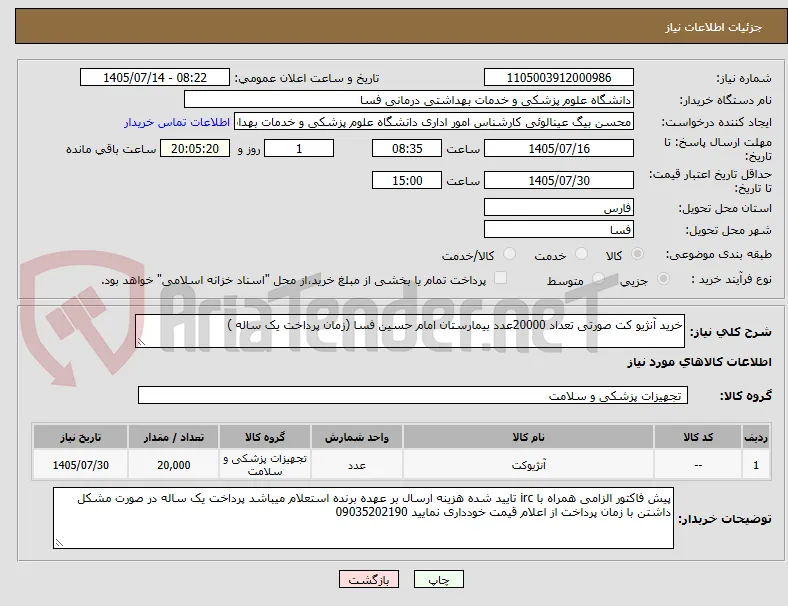
Task: Click the announcement date field 1405/07/14 - 08:22
Action: tap(155, 77)
